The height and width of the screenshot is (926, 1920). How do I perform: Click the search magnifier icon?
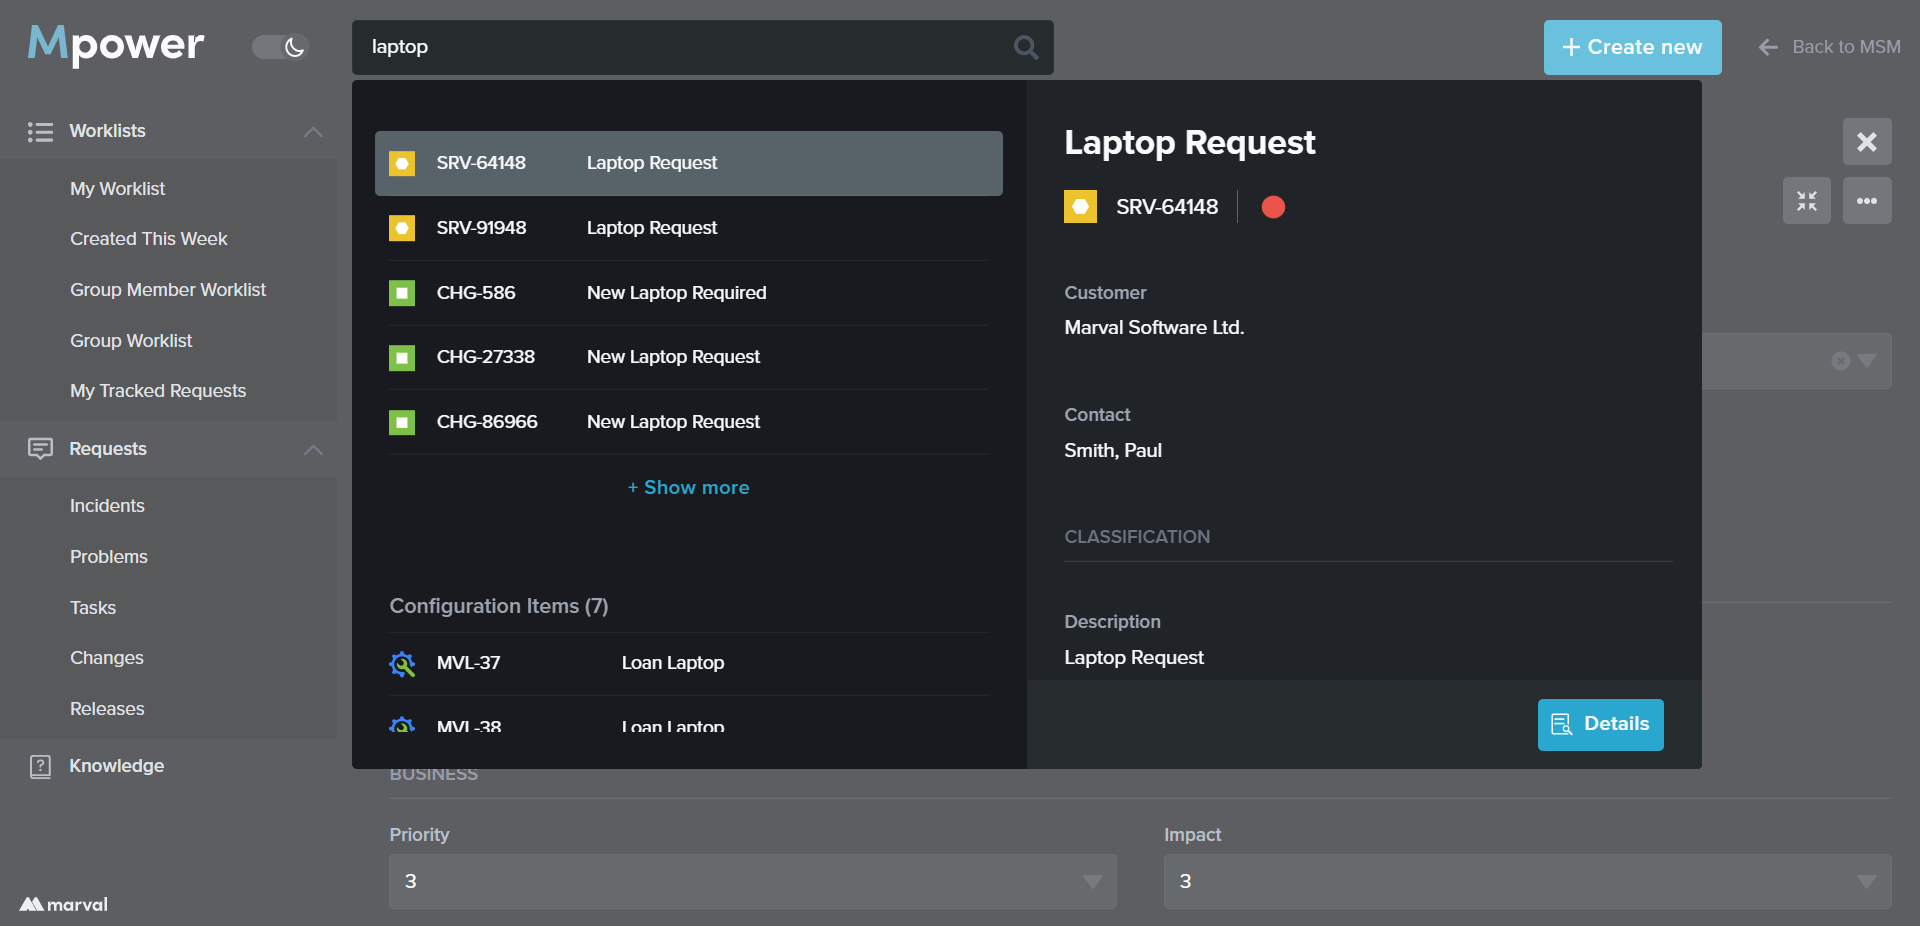pyautogui.click(x=1025, y=47)
